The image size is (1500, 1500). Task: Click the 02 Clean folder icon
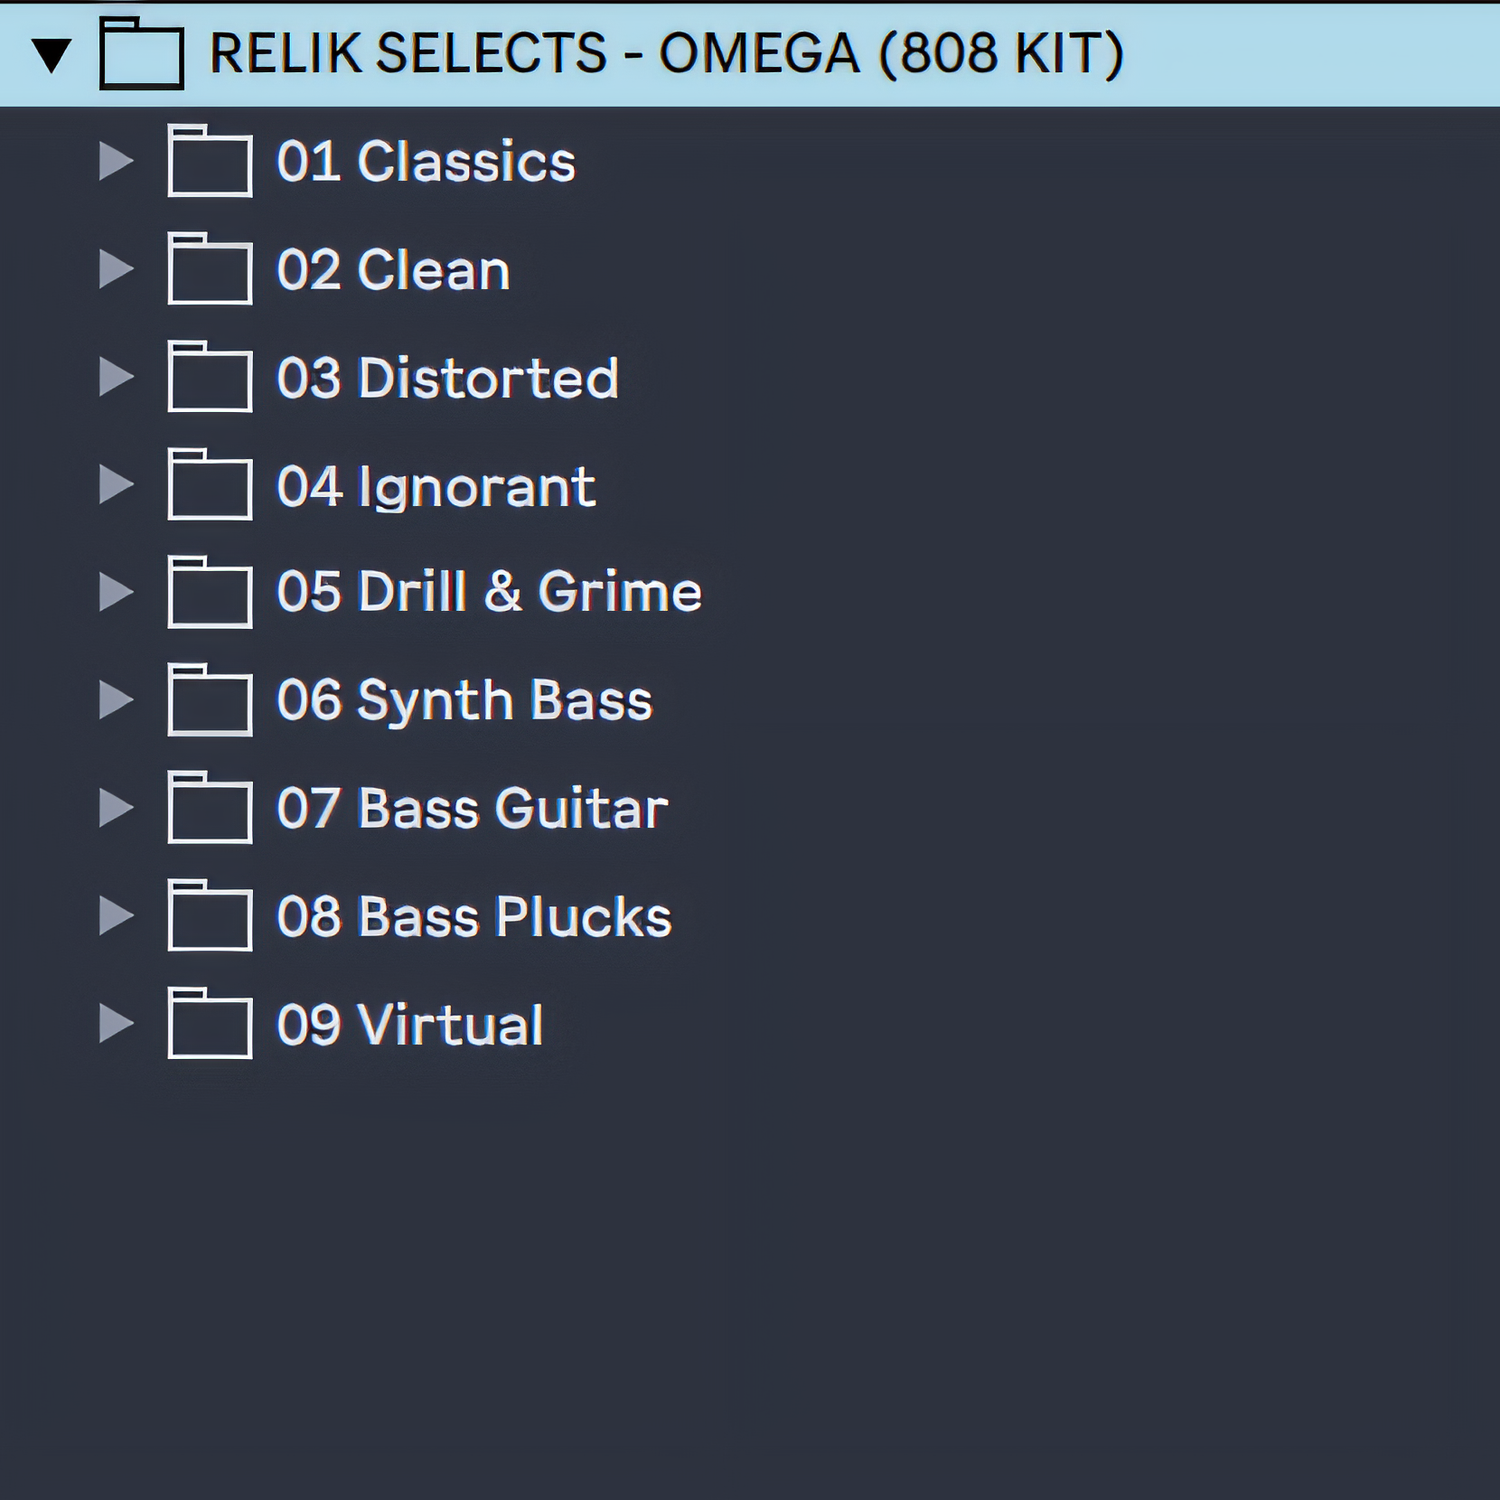(x=209, y=270)
